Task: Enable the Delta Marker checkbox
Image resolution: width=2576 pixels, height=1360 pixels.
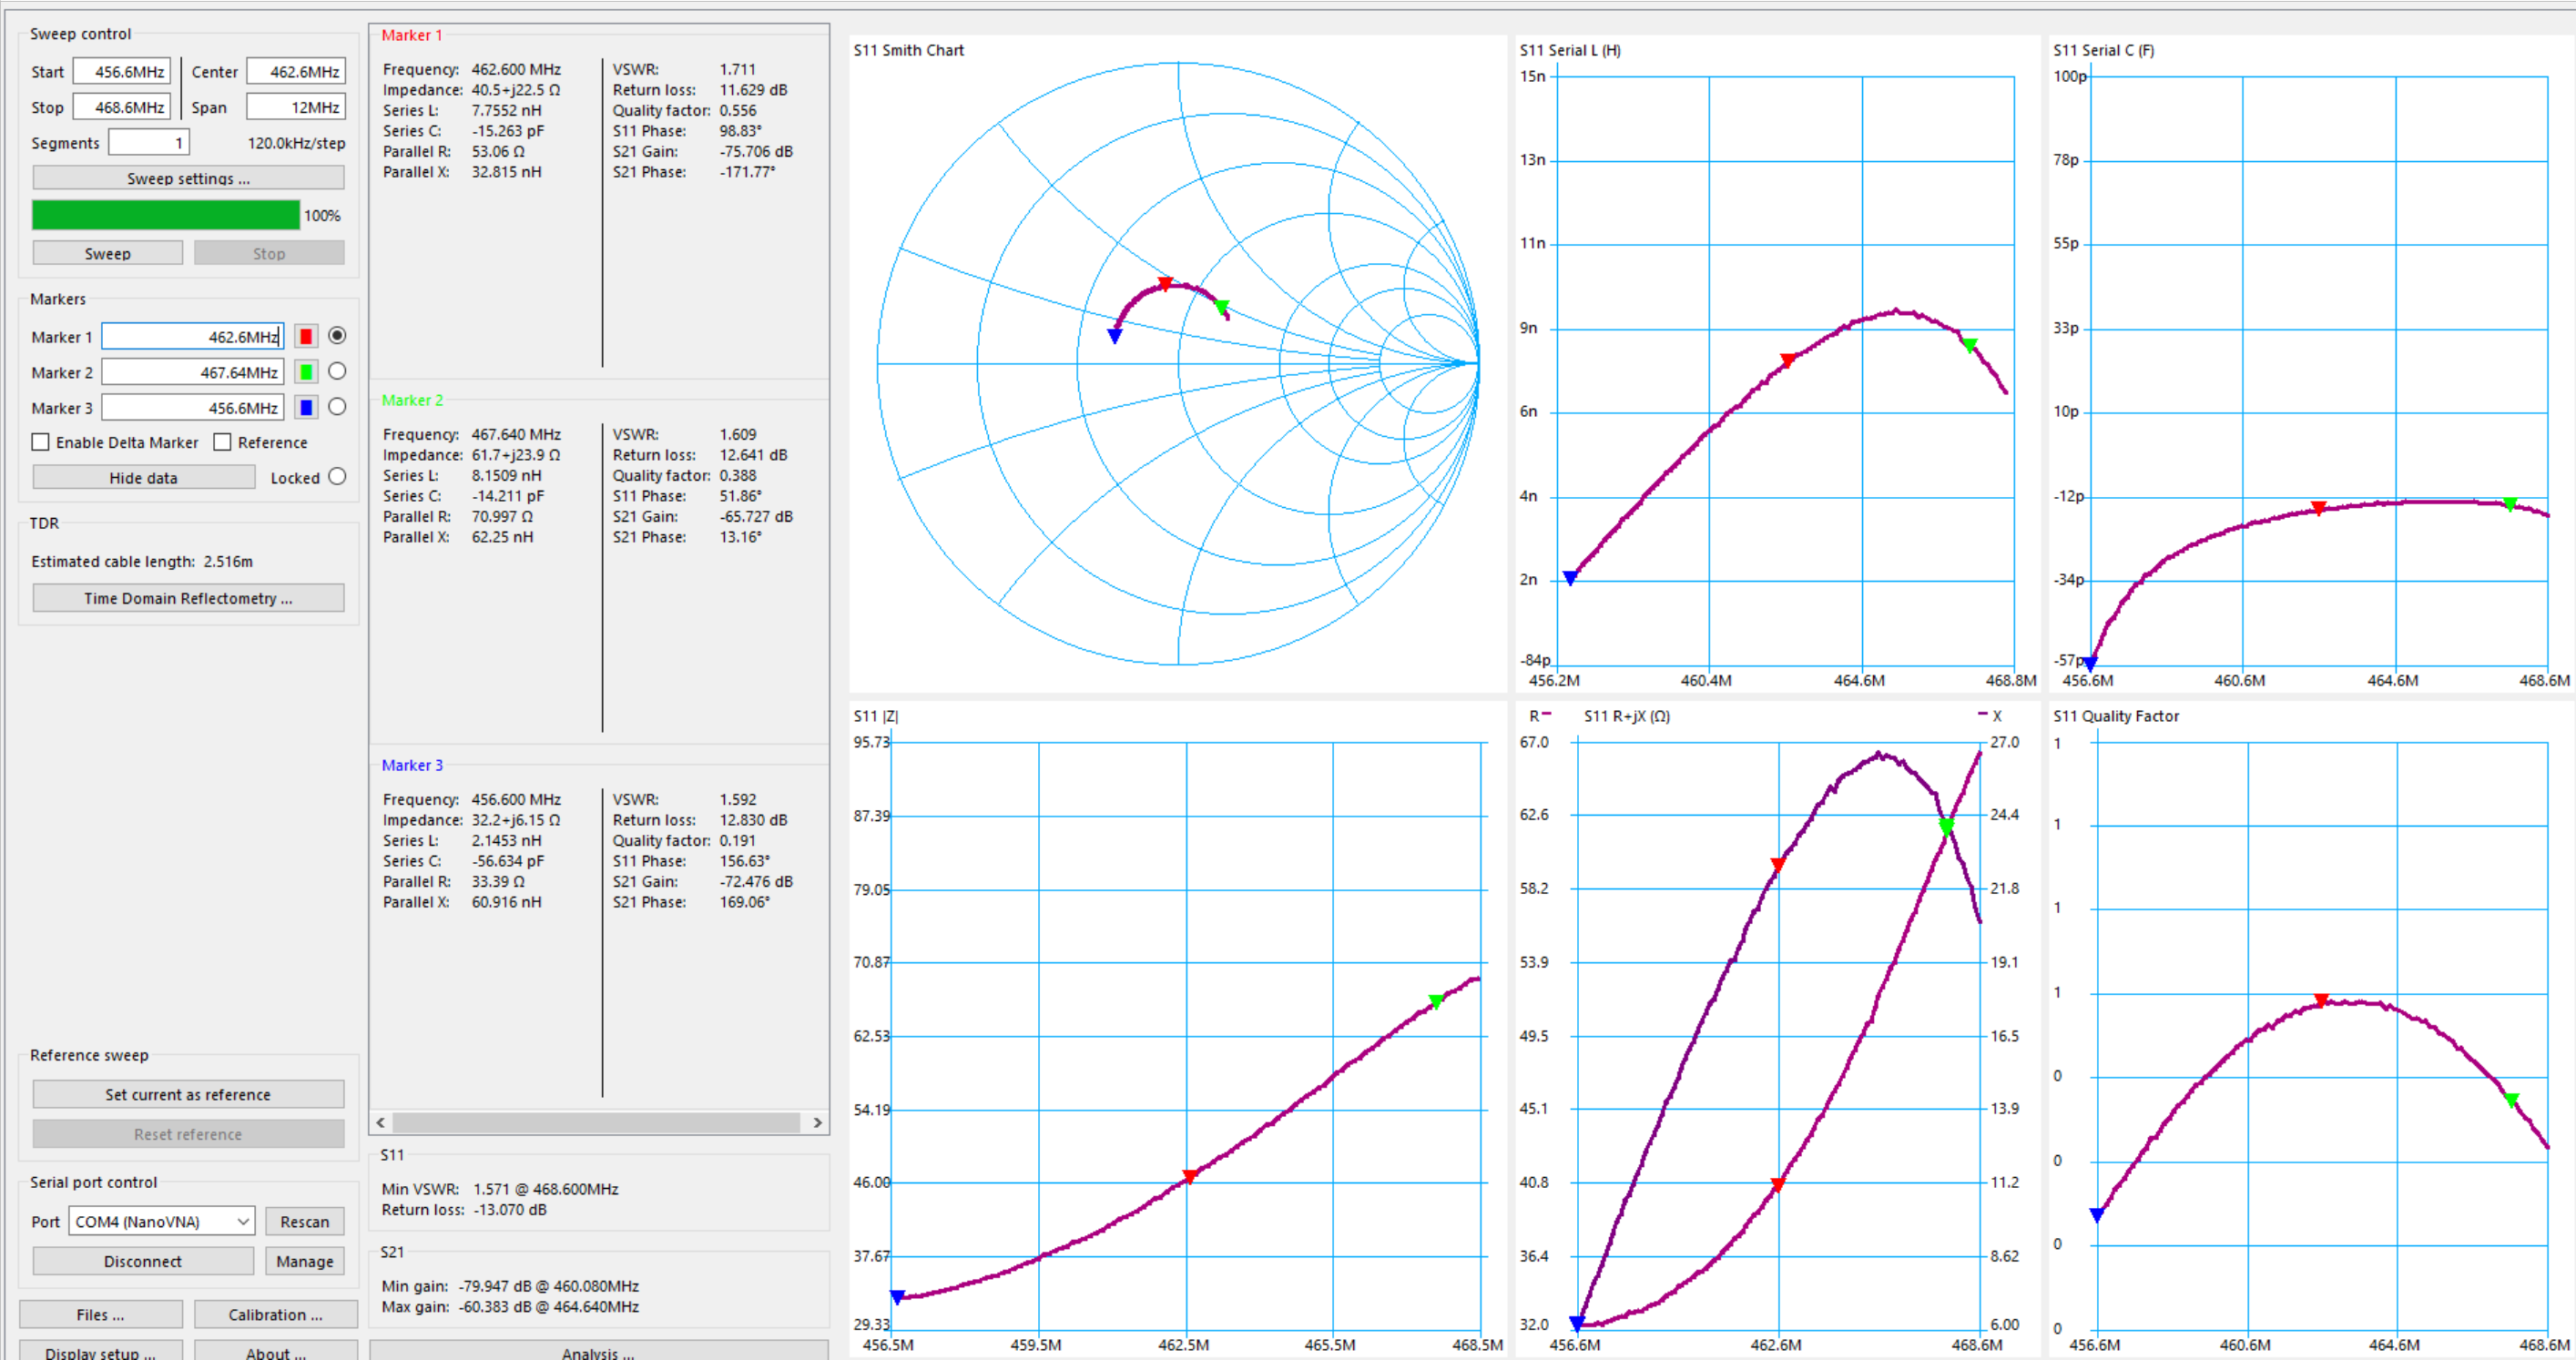Action: (x=40, y=442)
